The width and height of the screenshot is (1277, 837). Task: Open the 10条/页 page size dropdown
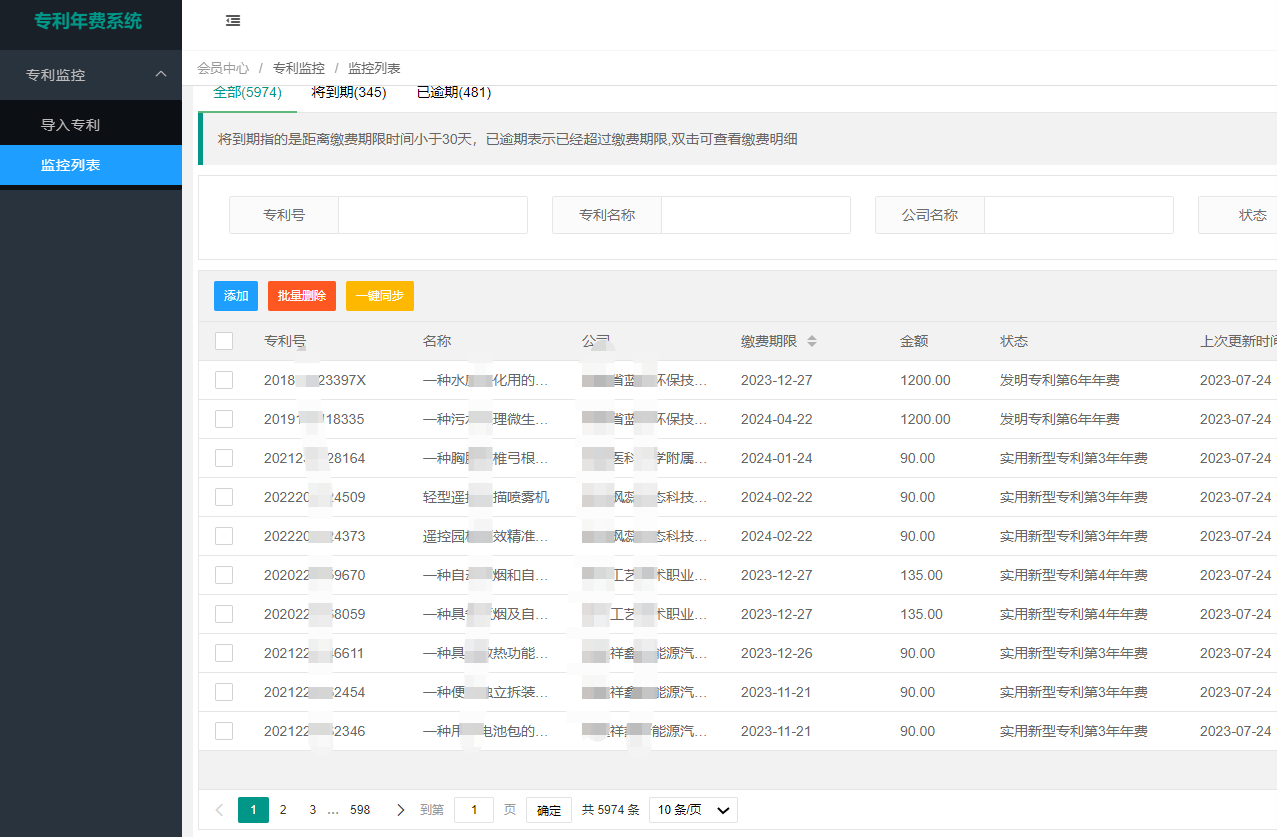pyautogui.click(x=692, y=809)
